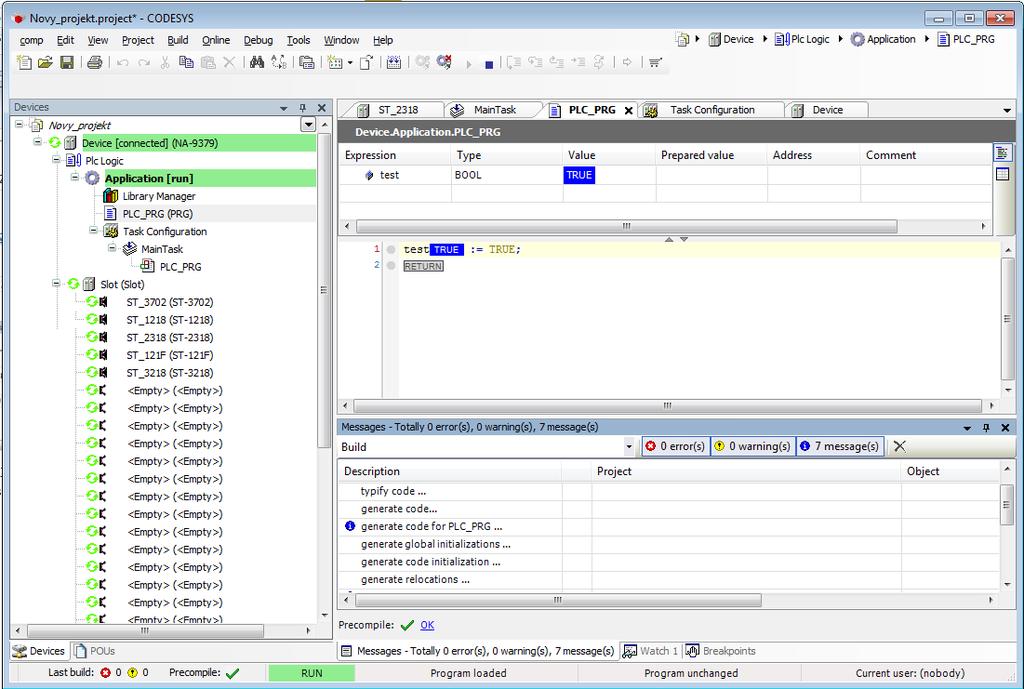
Task: Stop the application with blue square
Action: pyautogui.click(x=488, y=64)
